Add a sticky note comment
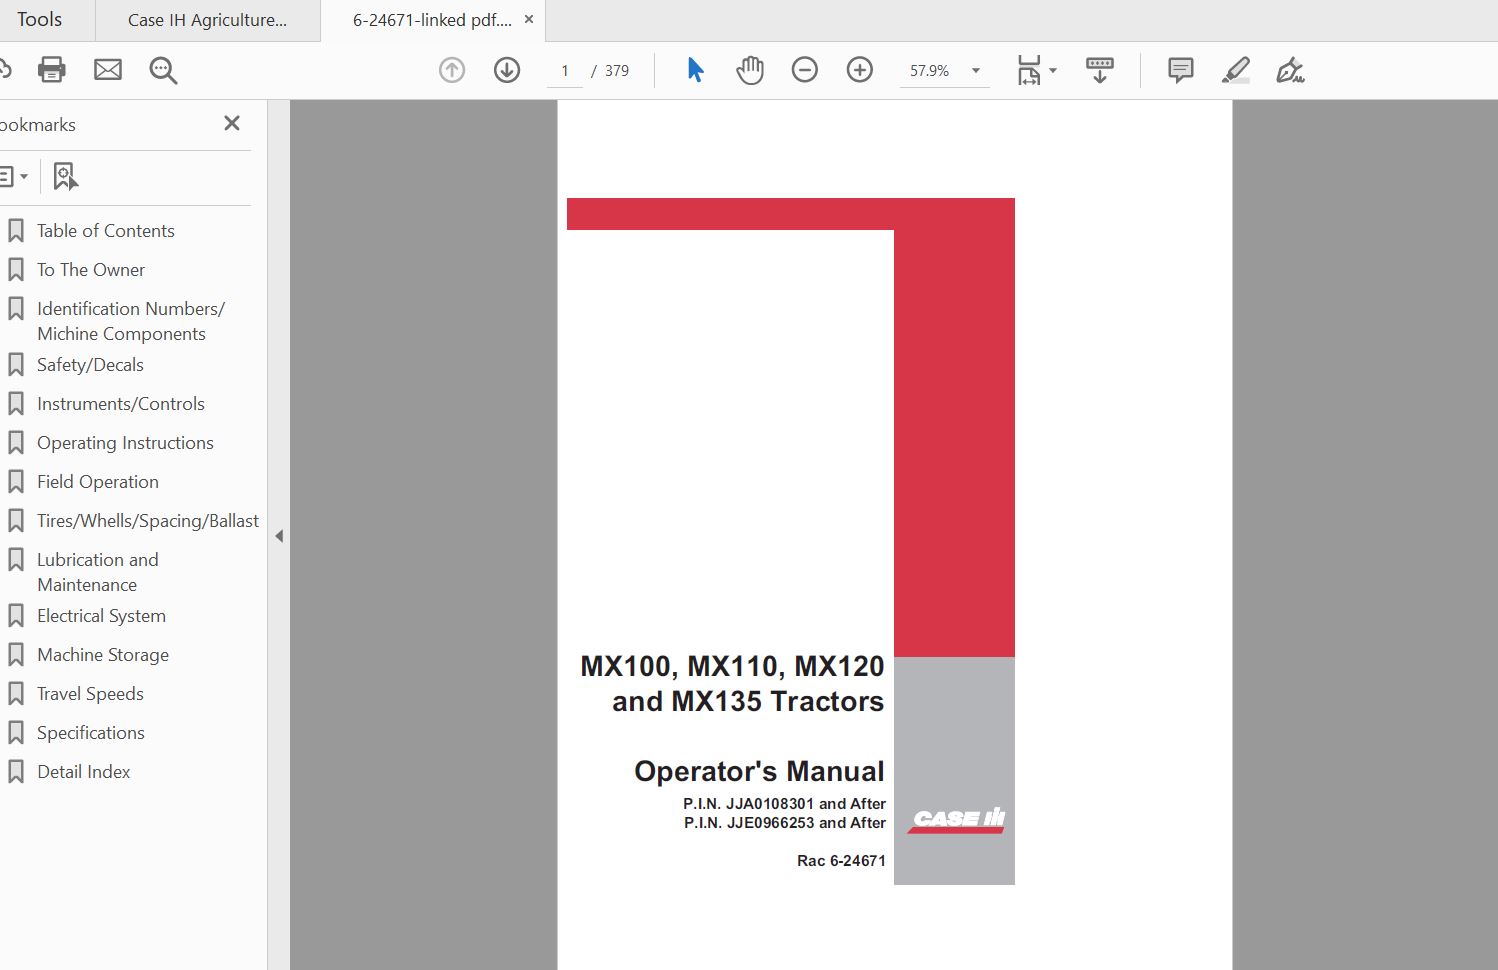This screenshot has height=970, width=1498. [1180, 70]
